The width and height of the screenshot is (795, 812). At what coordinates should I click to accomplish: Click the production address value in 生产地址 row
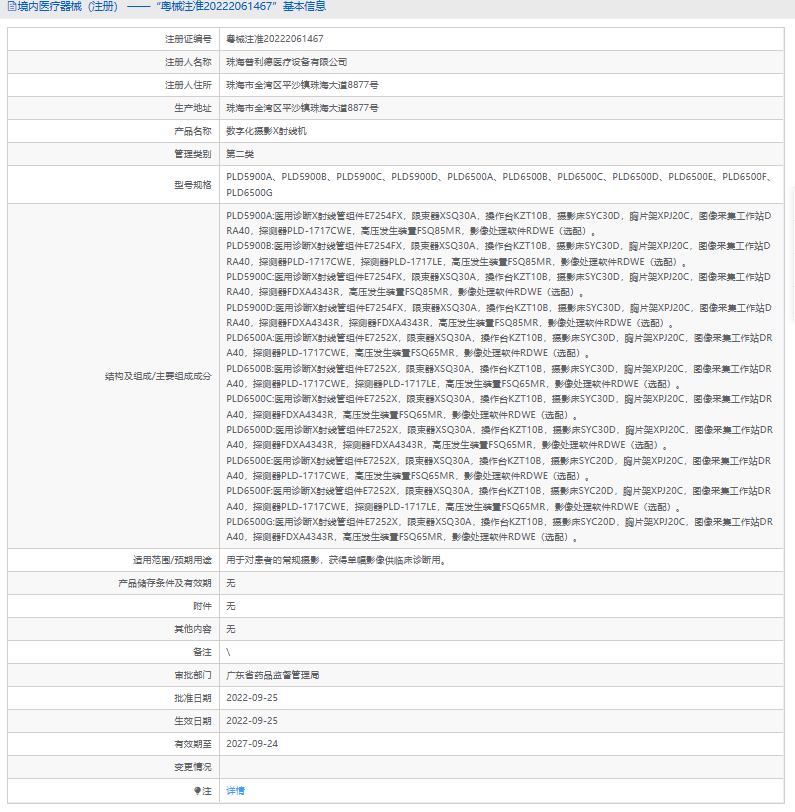tap(302, 108)
